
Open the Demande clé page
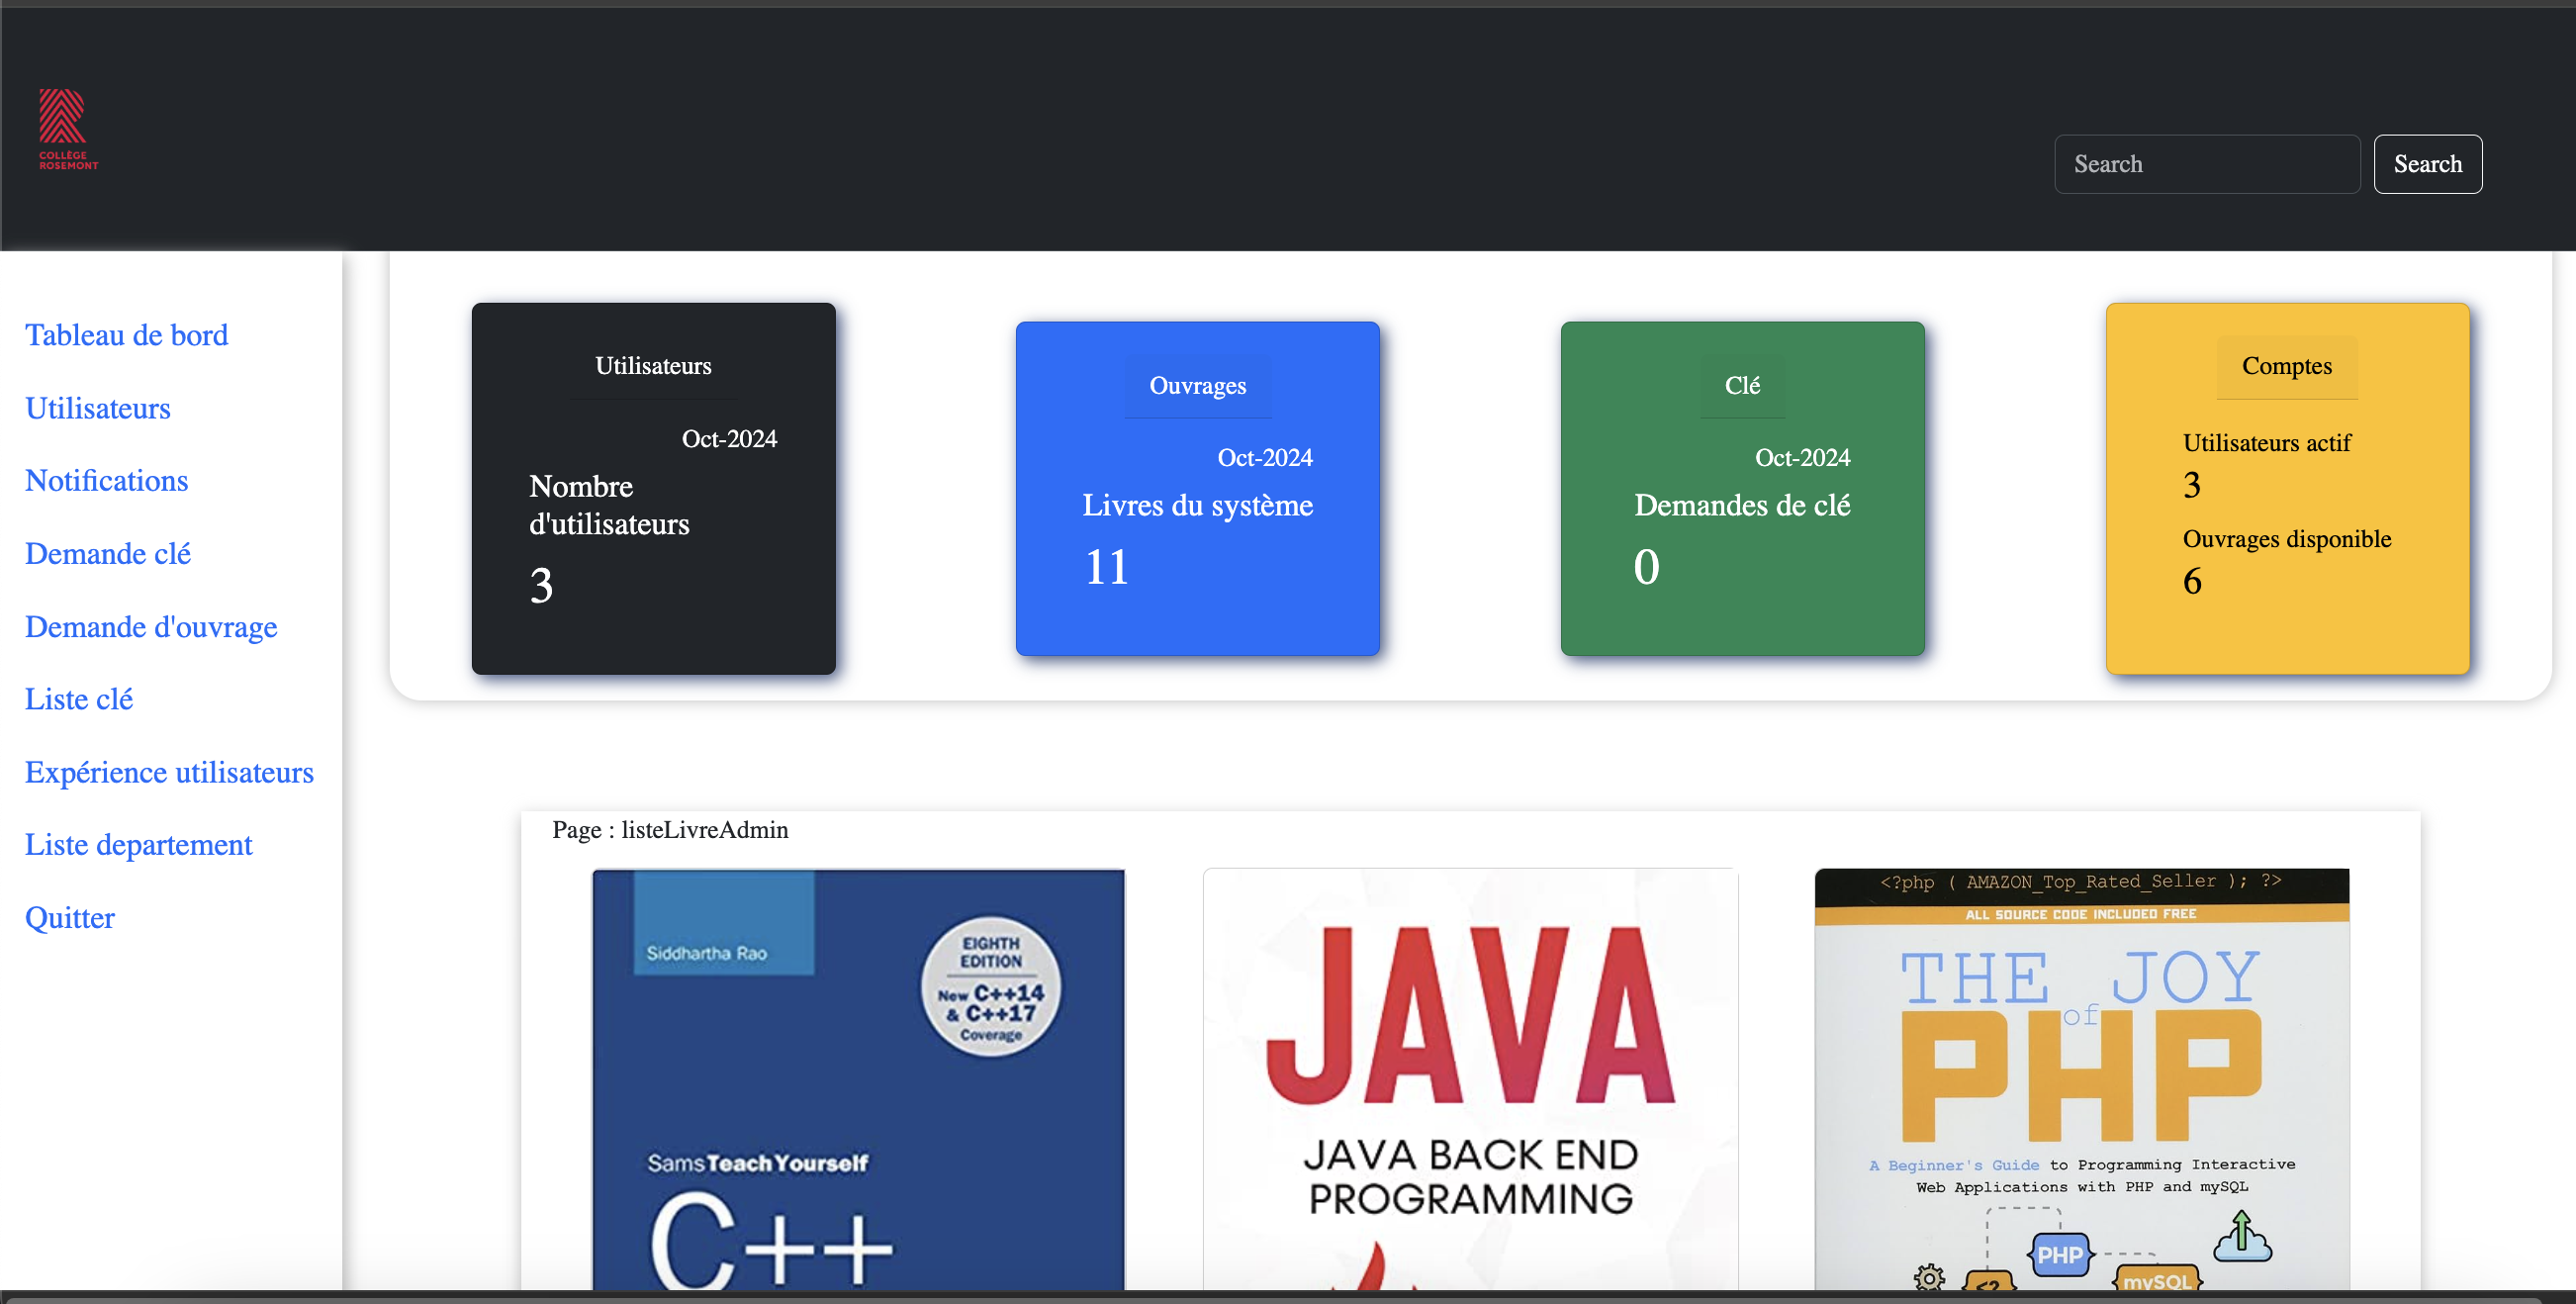coord(107,554)
